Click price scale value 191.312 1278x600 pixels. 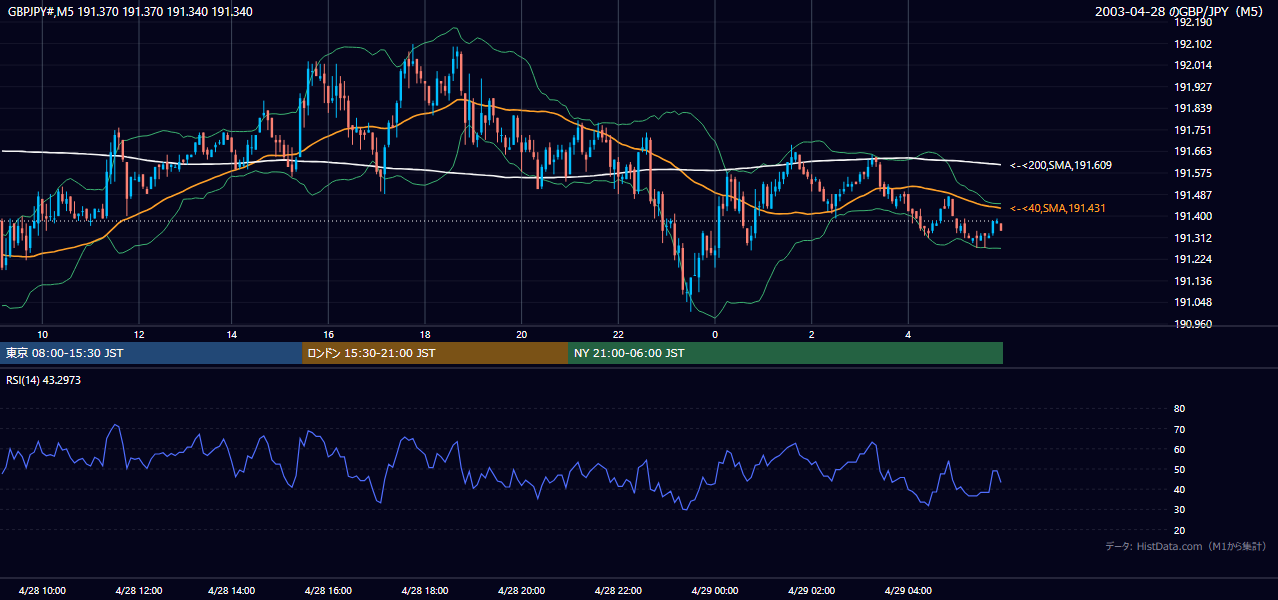point(1193,238)
